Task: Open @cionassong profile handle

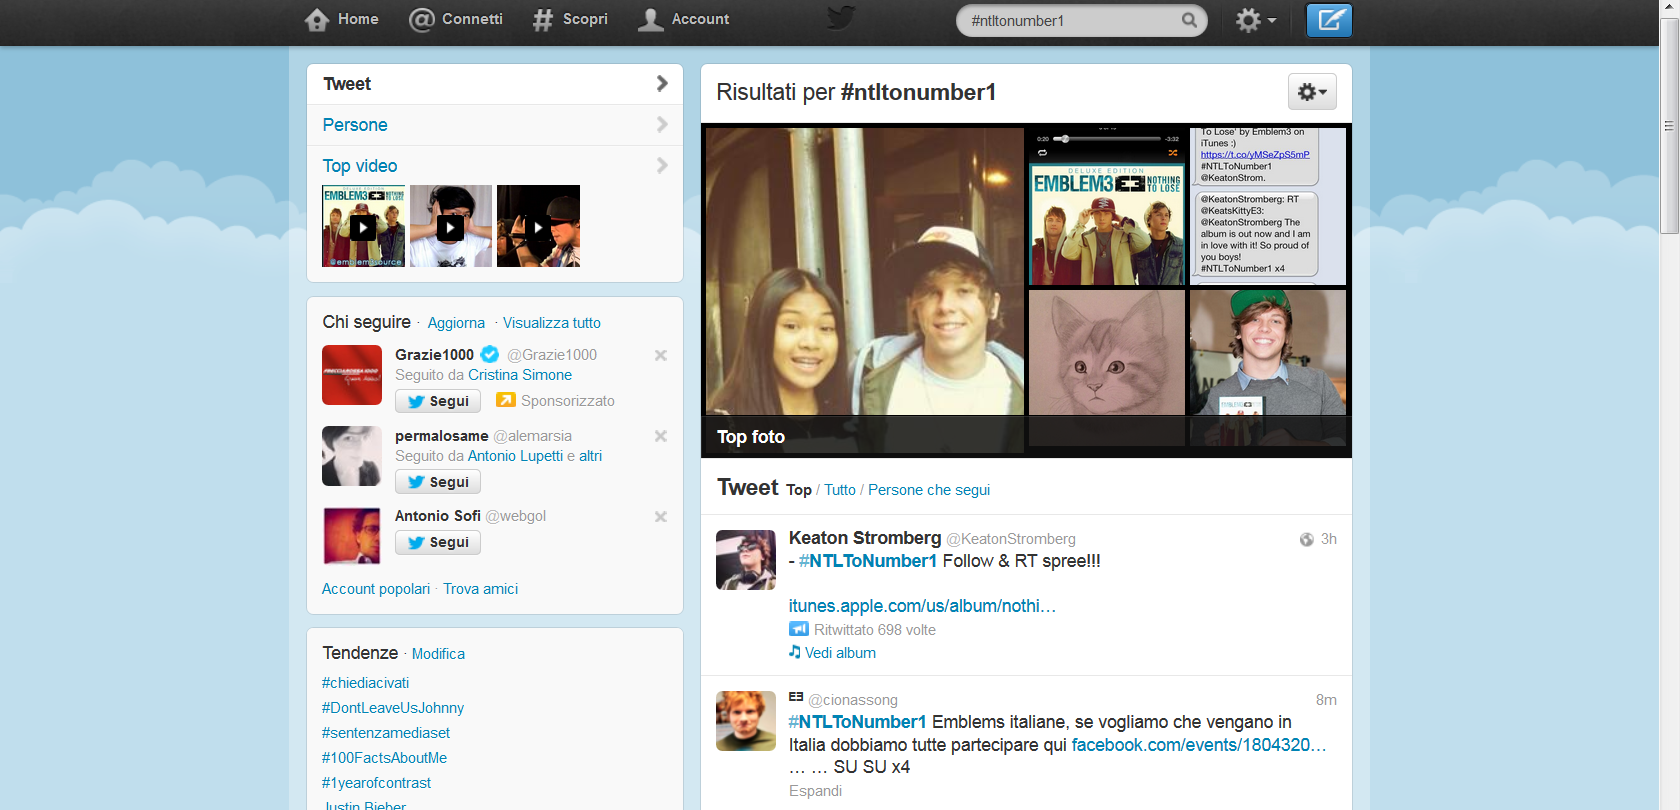Action: click(x=853, y=700)
